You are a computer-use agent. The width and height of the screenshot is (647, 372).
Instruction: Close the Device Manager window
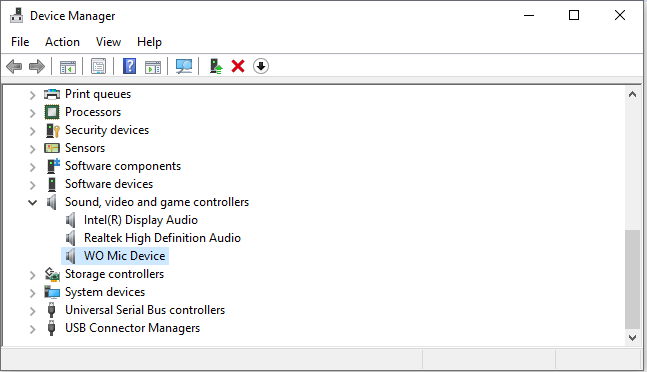pos(620,16)
